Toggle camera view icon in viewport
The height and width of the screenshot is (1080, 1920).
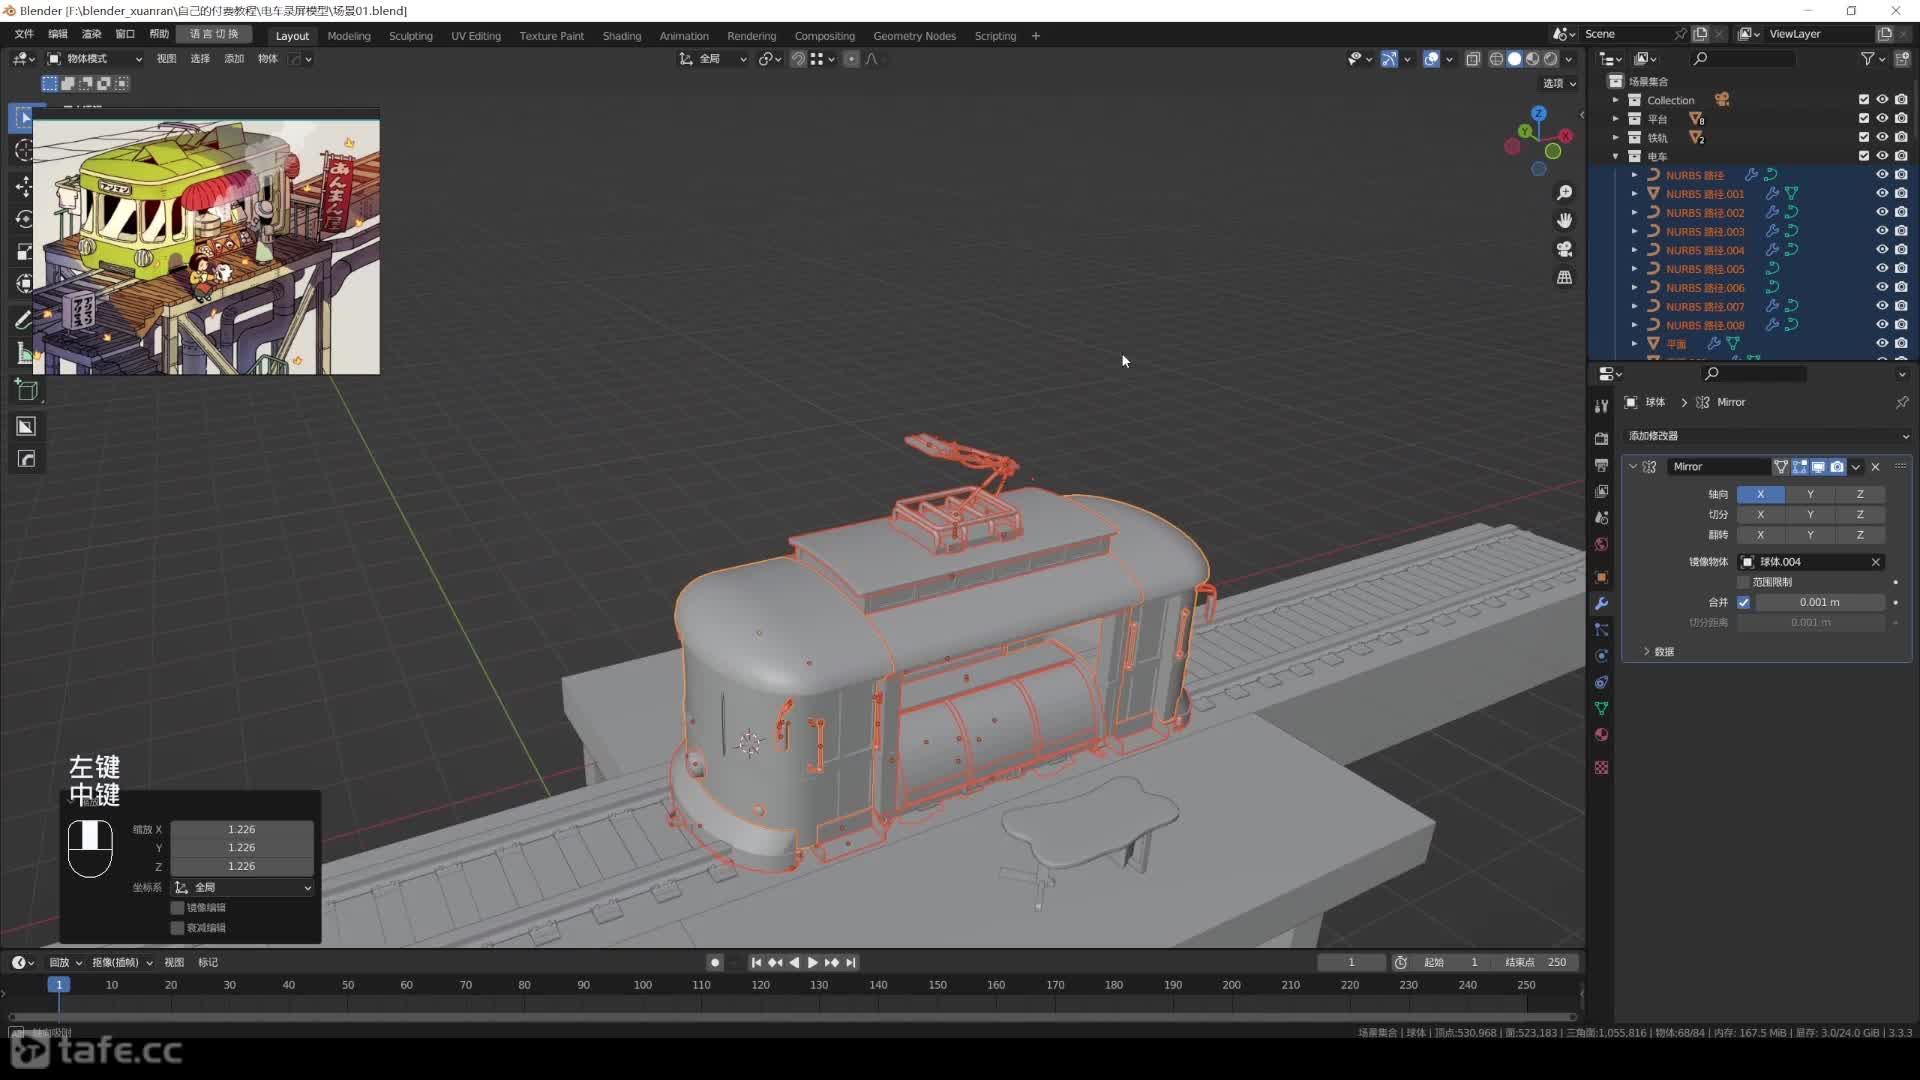click(1565, 249)
